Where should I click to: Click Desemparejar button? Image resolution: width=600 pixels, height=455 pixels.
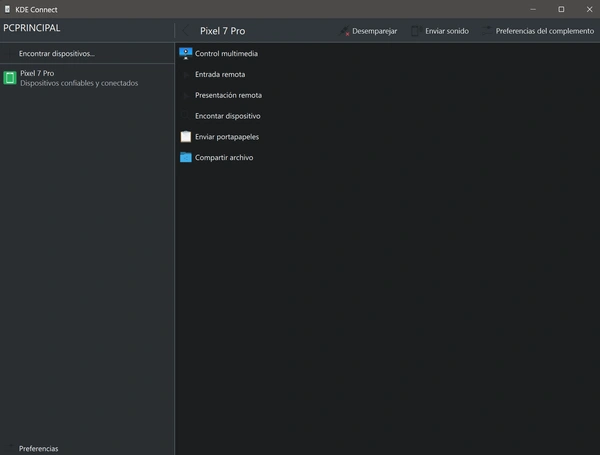[368, 31]
